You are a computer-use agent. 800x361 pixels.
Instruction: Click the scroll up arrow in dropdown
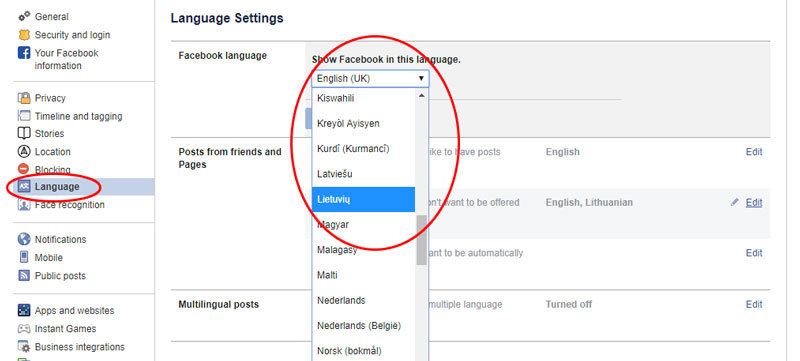pos(421,95)
